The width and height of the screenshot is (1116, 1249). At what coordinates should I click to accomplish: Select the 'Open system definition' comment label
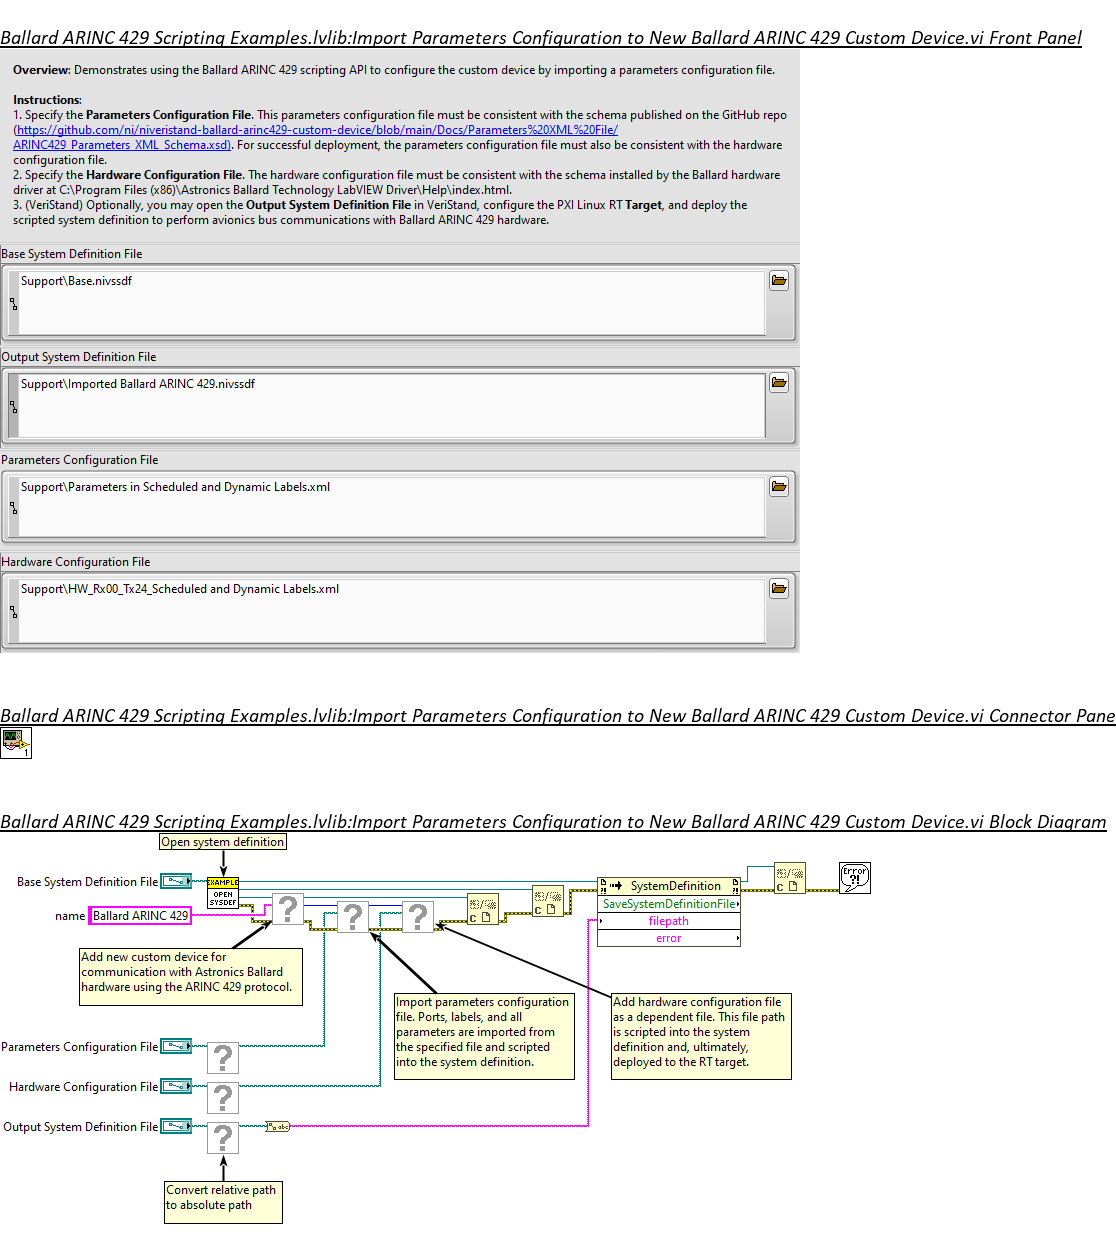(223, 842)
